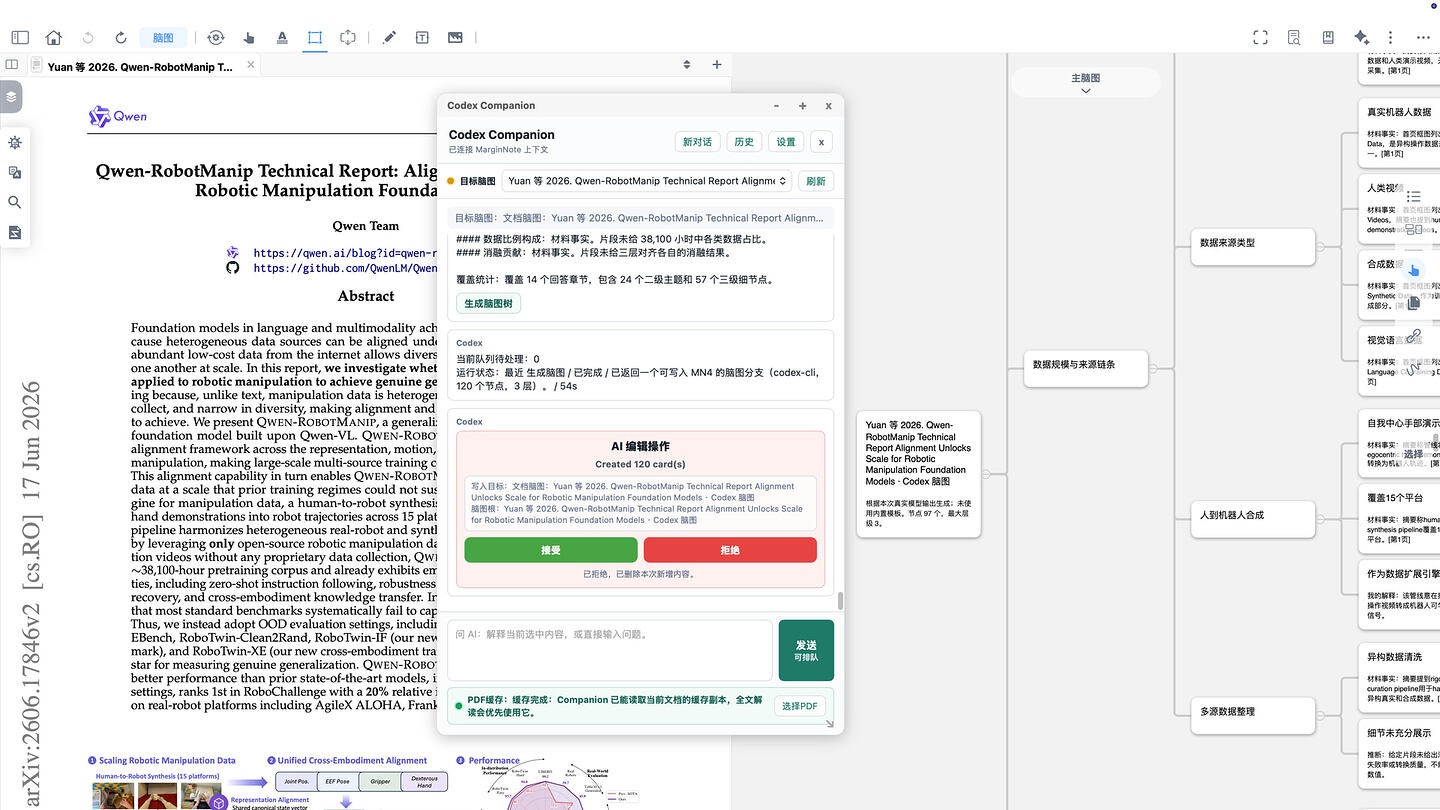Click the undo arrow in toolbar

click(x=88, y=37)
